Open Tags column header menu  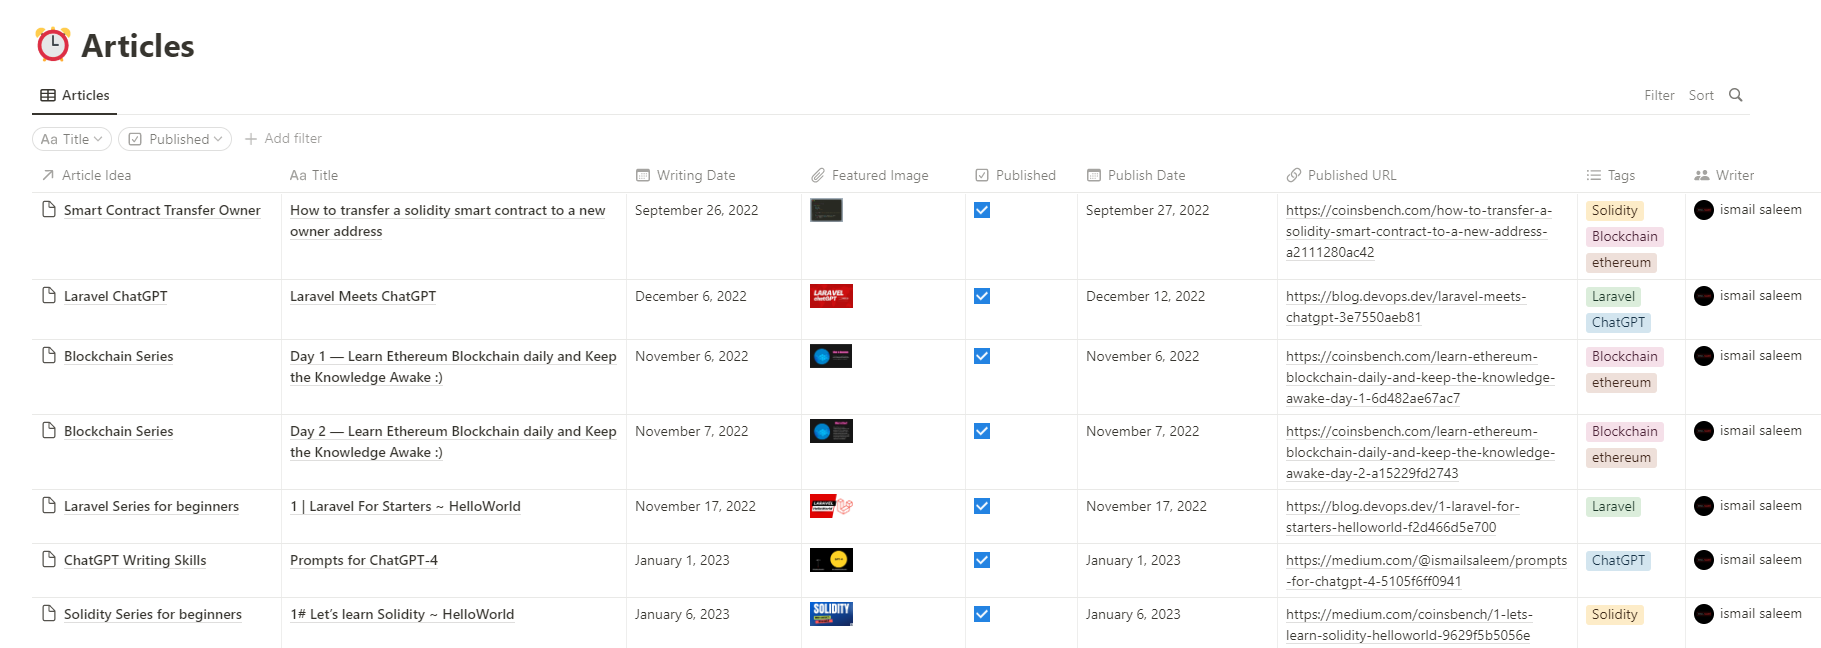tap(1611, 175)
